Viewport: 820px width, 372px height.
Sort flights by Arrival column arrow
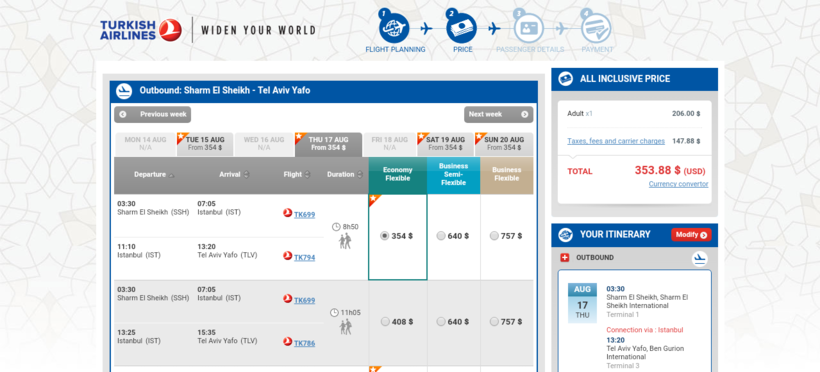246,175
